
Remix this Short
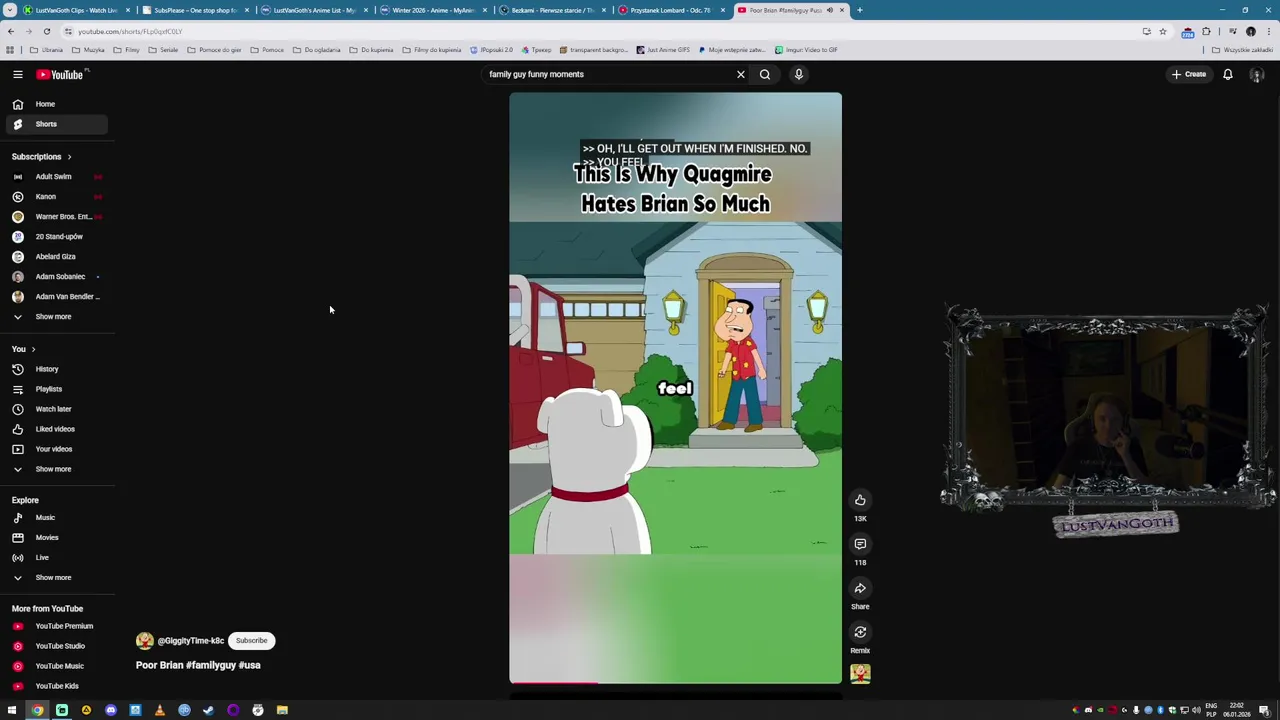[860, 632]
